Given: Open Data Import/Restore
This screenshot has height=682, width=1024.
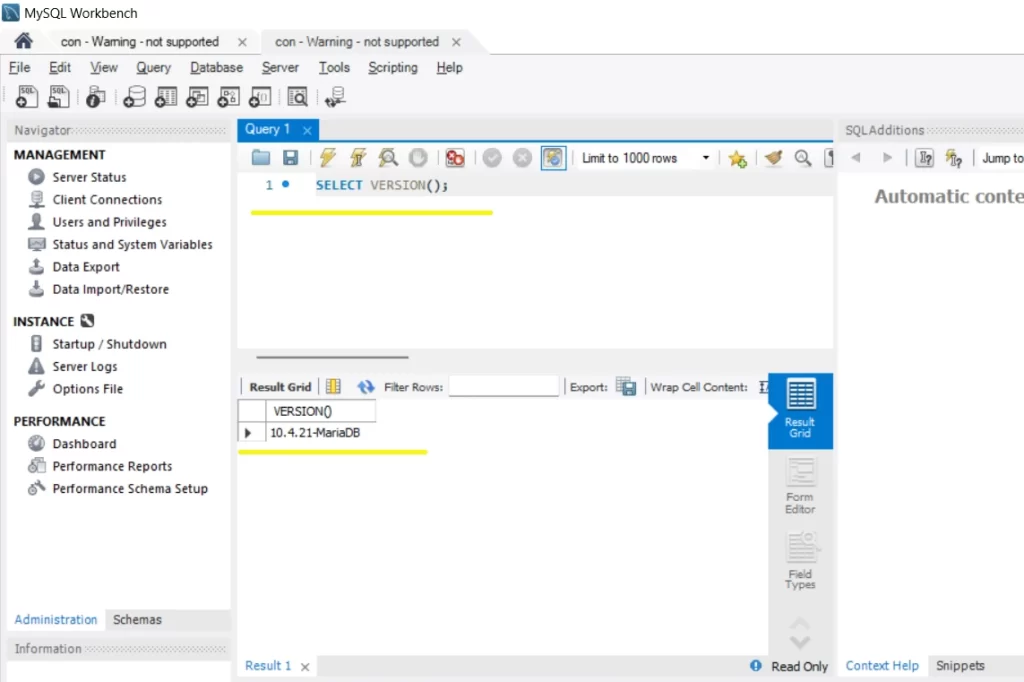Looking at the screenshot, I should pos(110,289).
